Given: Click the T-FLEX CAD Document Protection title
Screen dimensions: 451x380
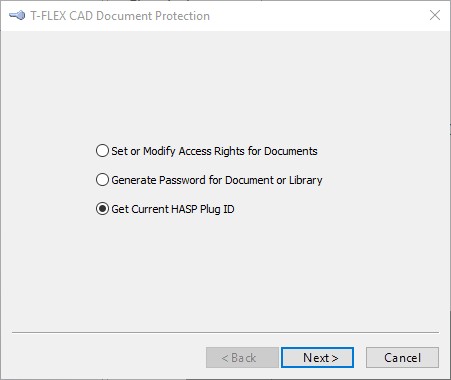Looking at the screenshot, I should (x=120, y=16).
